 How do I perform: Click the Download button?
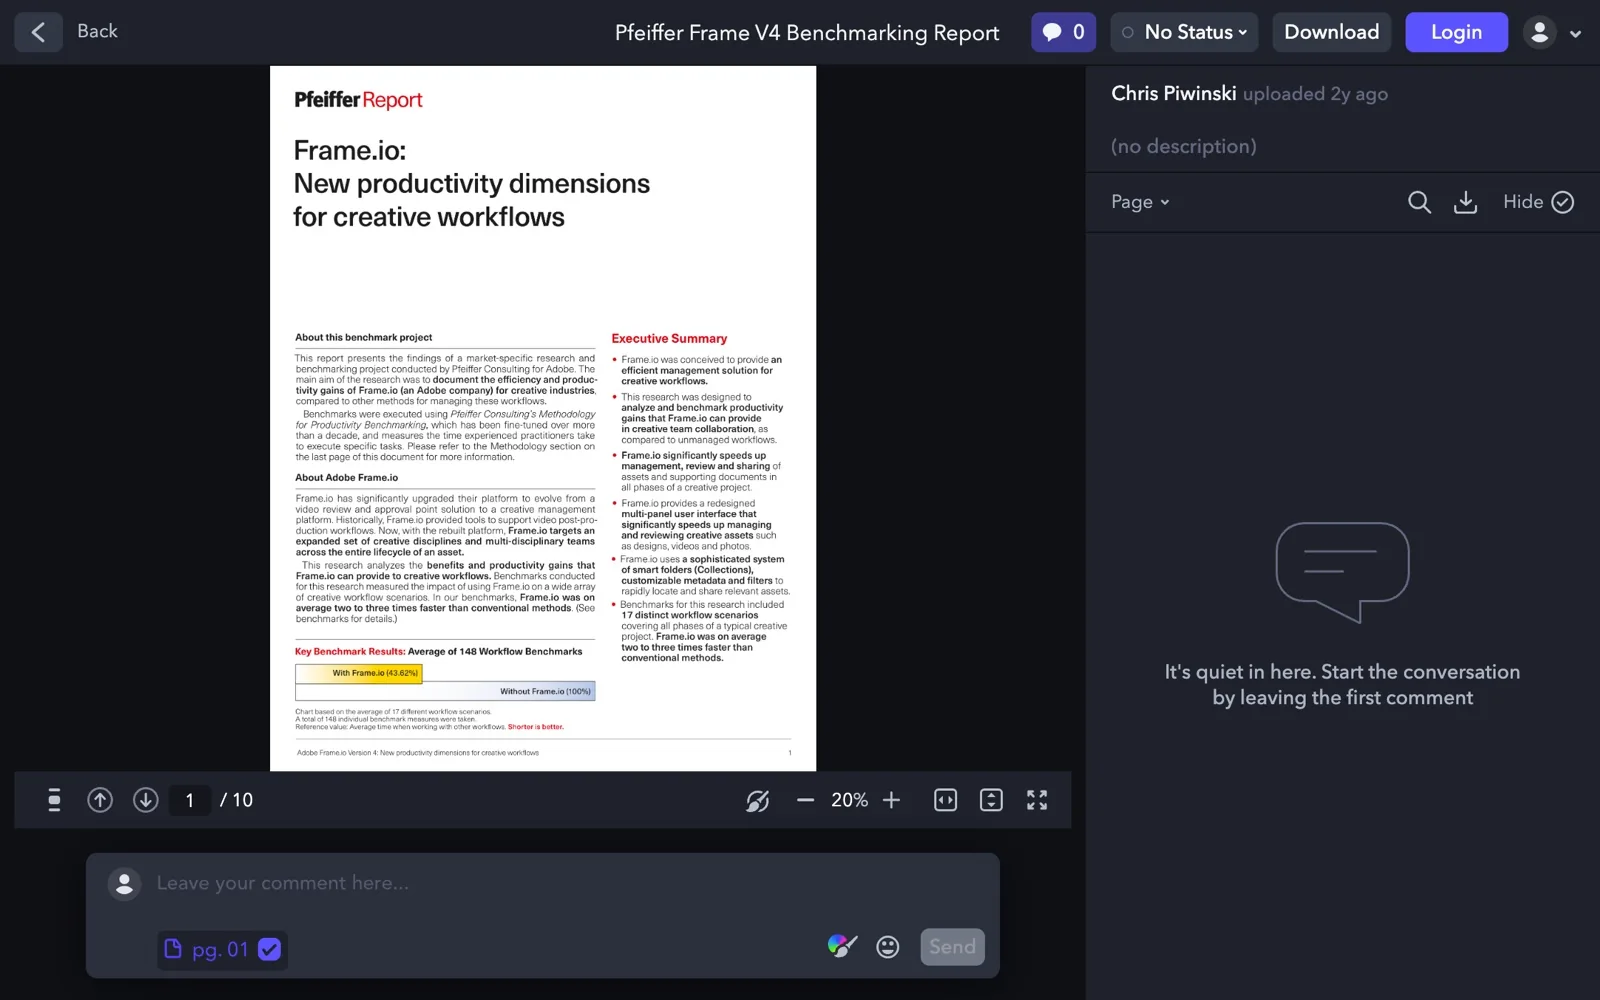click(x=1331, y=32)
